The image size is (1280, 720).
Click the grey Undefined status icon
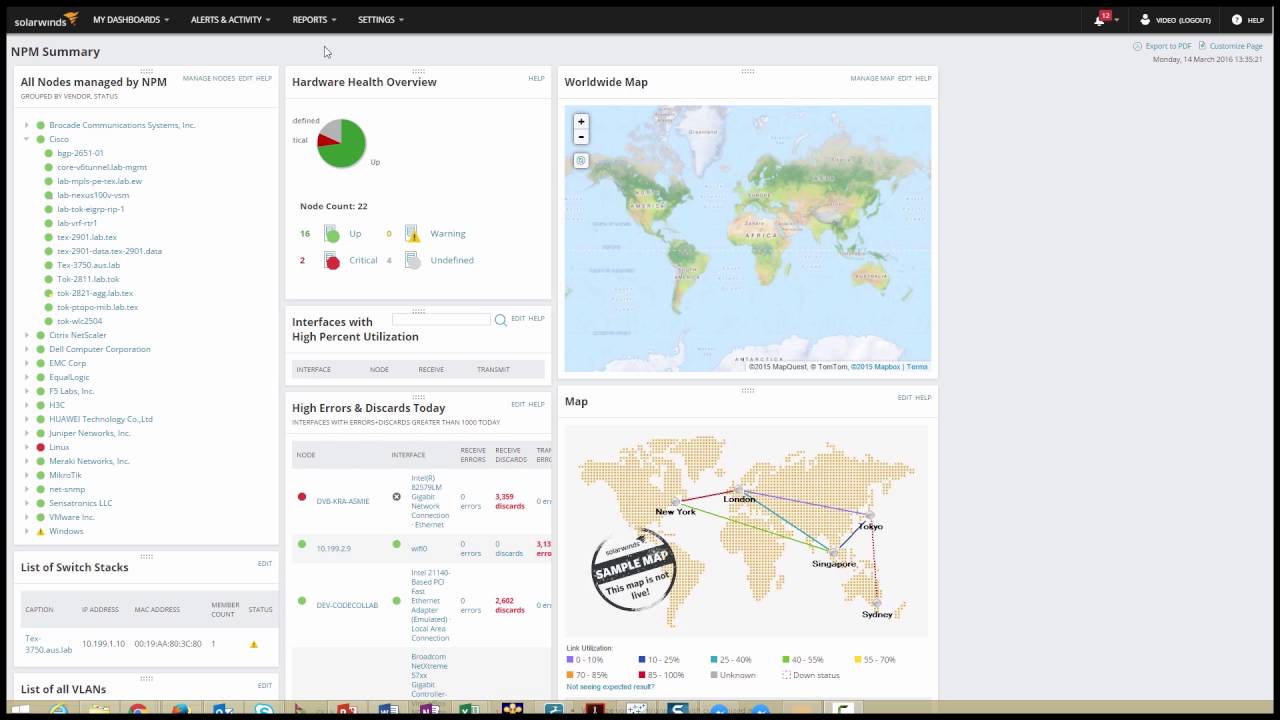412,261
